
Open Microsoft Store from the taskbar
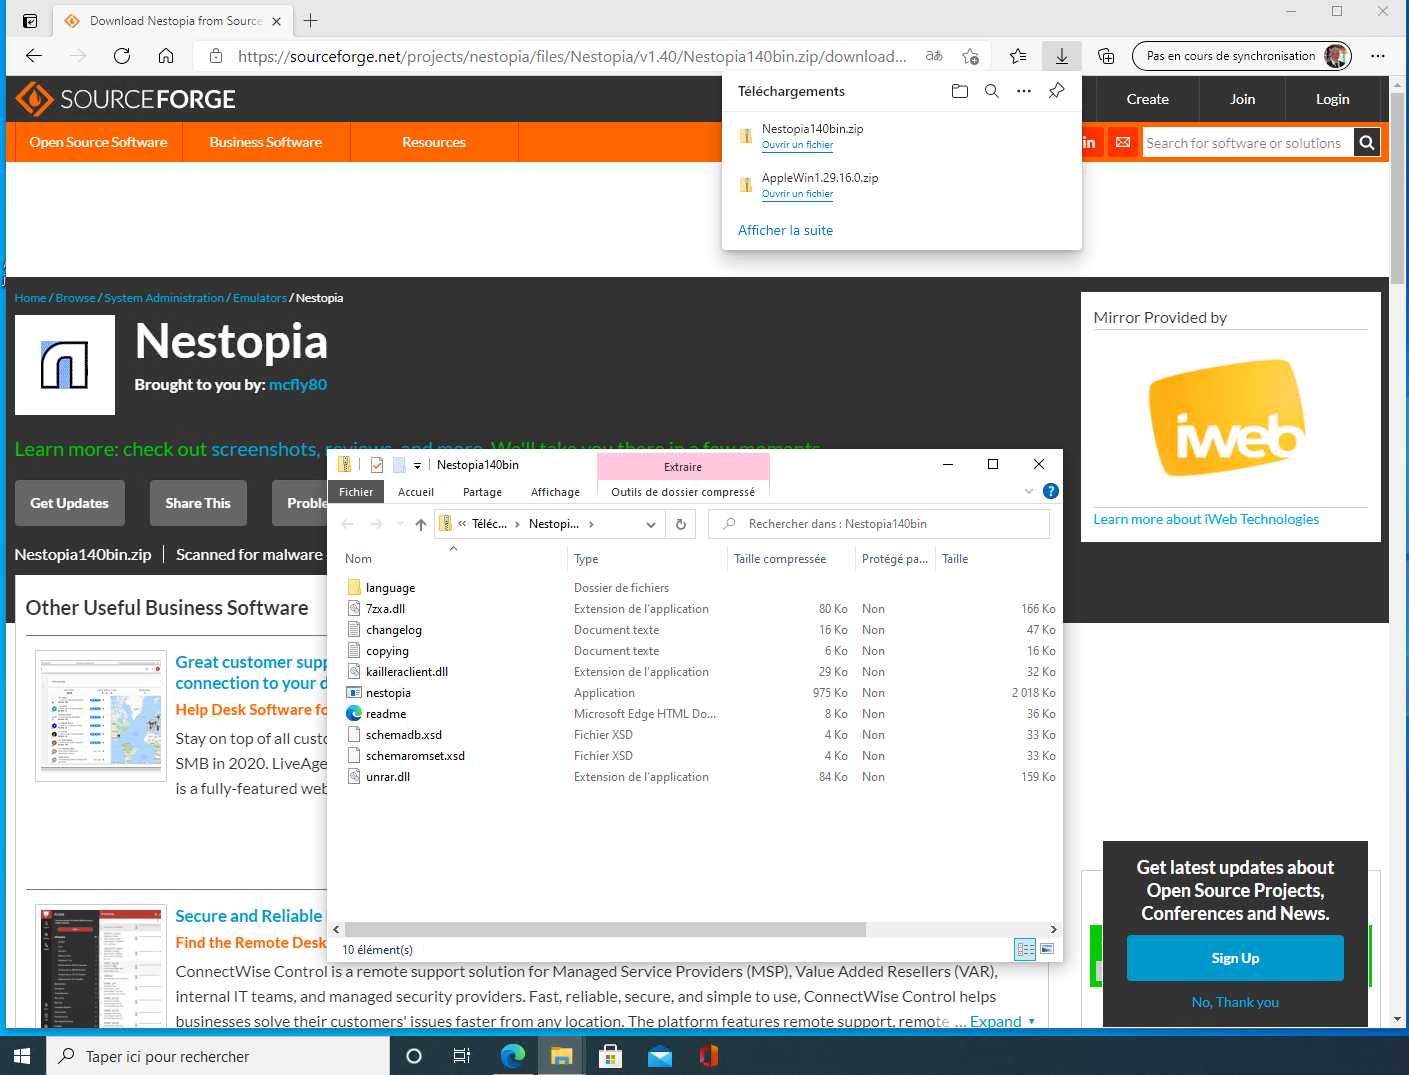click(x=611, y=1056)
